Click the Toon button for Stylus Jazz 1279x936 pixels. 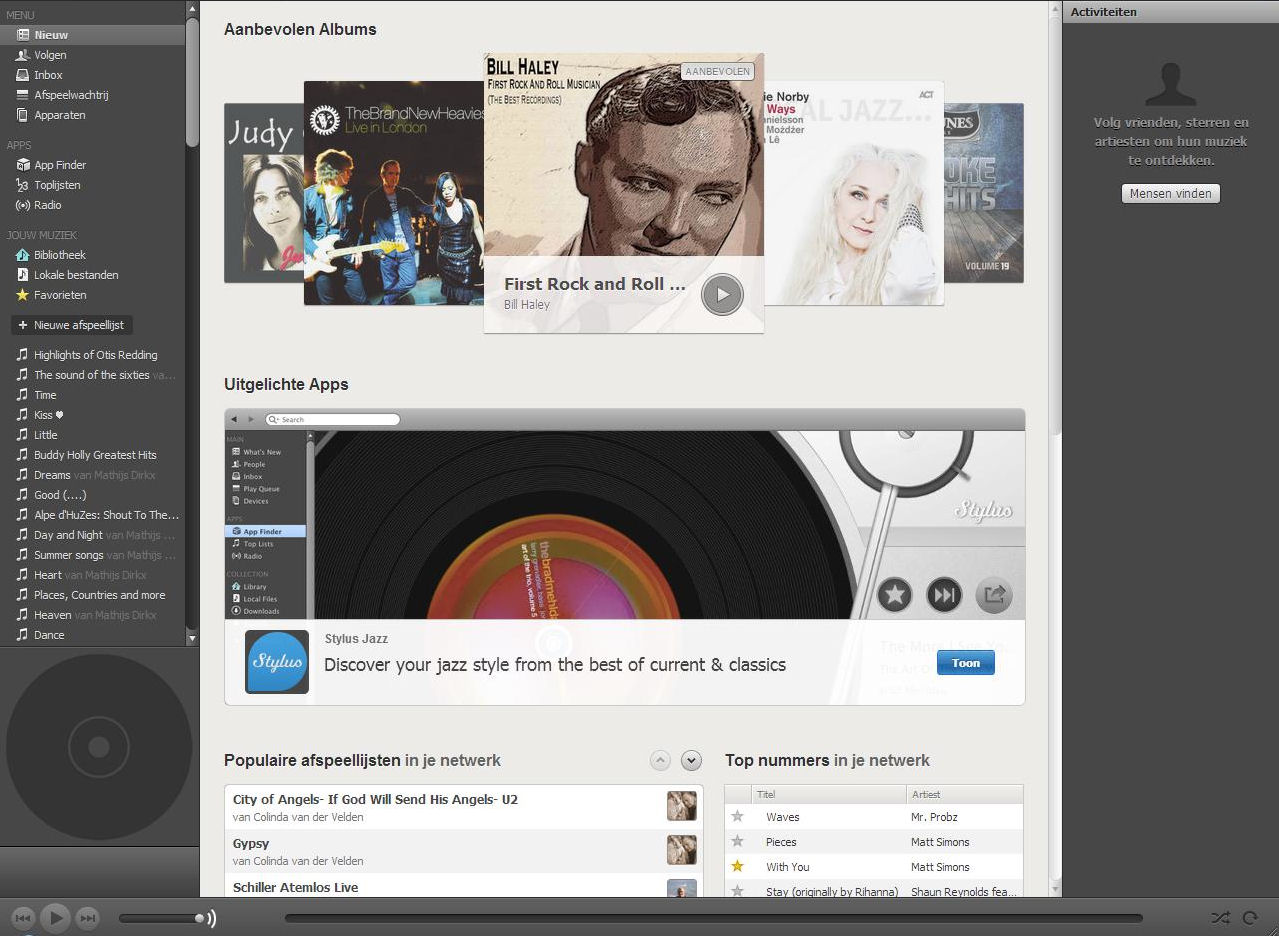[965, 663]
